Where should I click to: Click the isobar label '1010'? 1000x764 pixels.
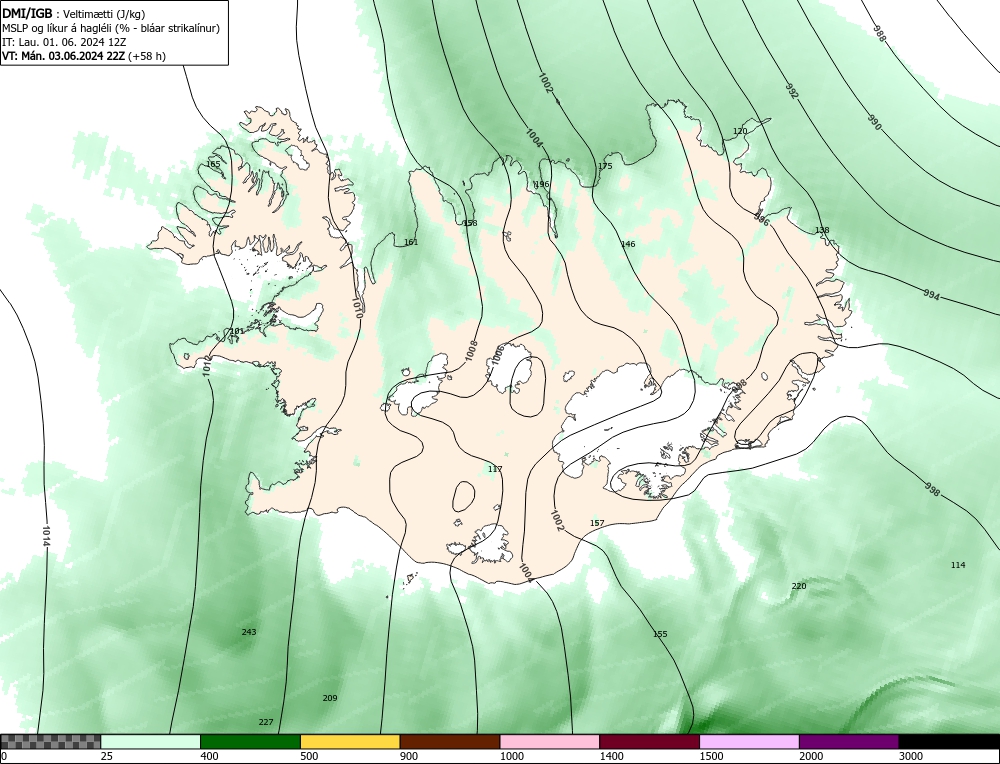[x=357, y=308]
